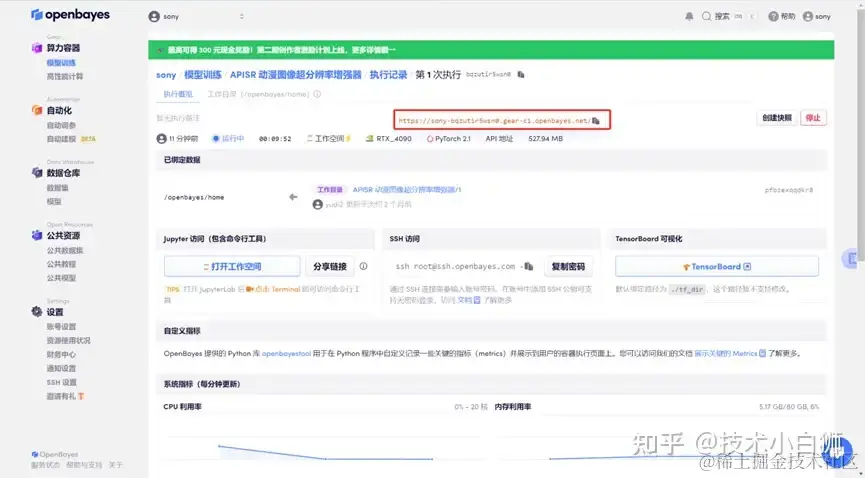The image size is (865, 478).
Task: Click the 帮助 help icon
Action: pyautogui.click(x=773, y=17)
